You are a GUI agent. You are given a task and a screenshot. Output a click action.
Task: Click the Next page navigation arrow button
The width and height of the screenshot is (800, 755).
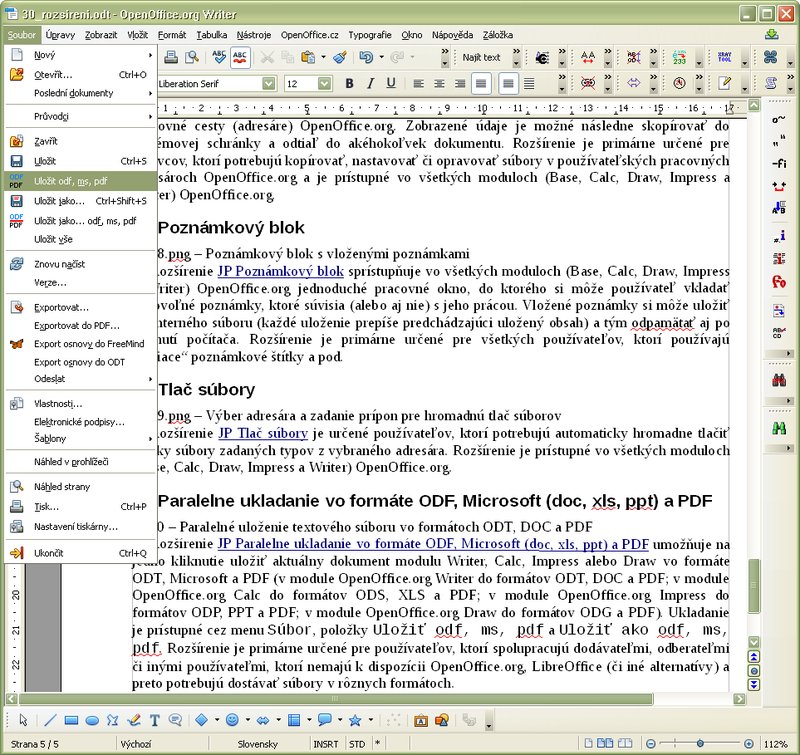[754, 685]
